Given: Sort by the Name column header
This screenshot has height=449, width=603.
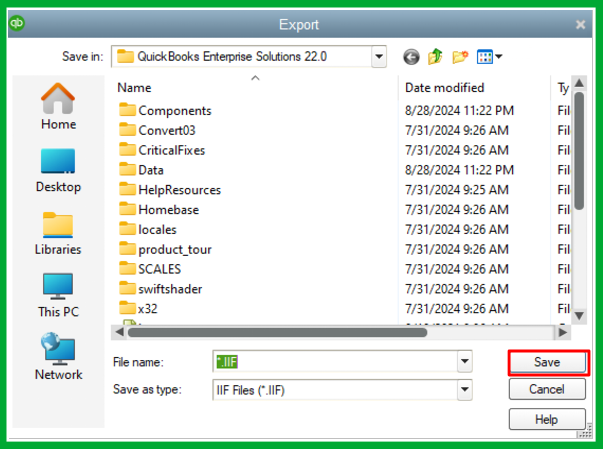Looking at the screenshot, I should pos(134,88).
